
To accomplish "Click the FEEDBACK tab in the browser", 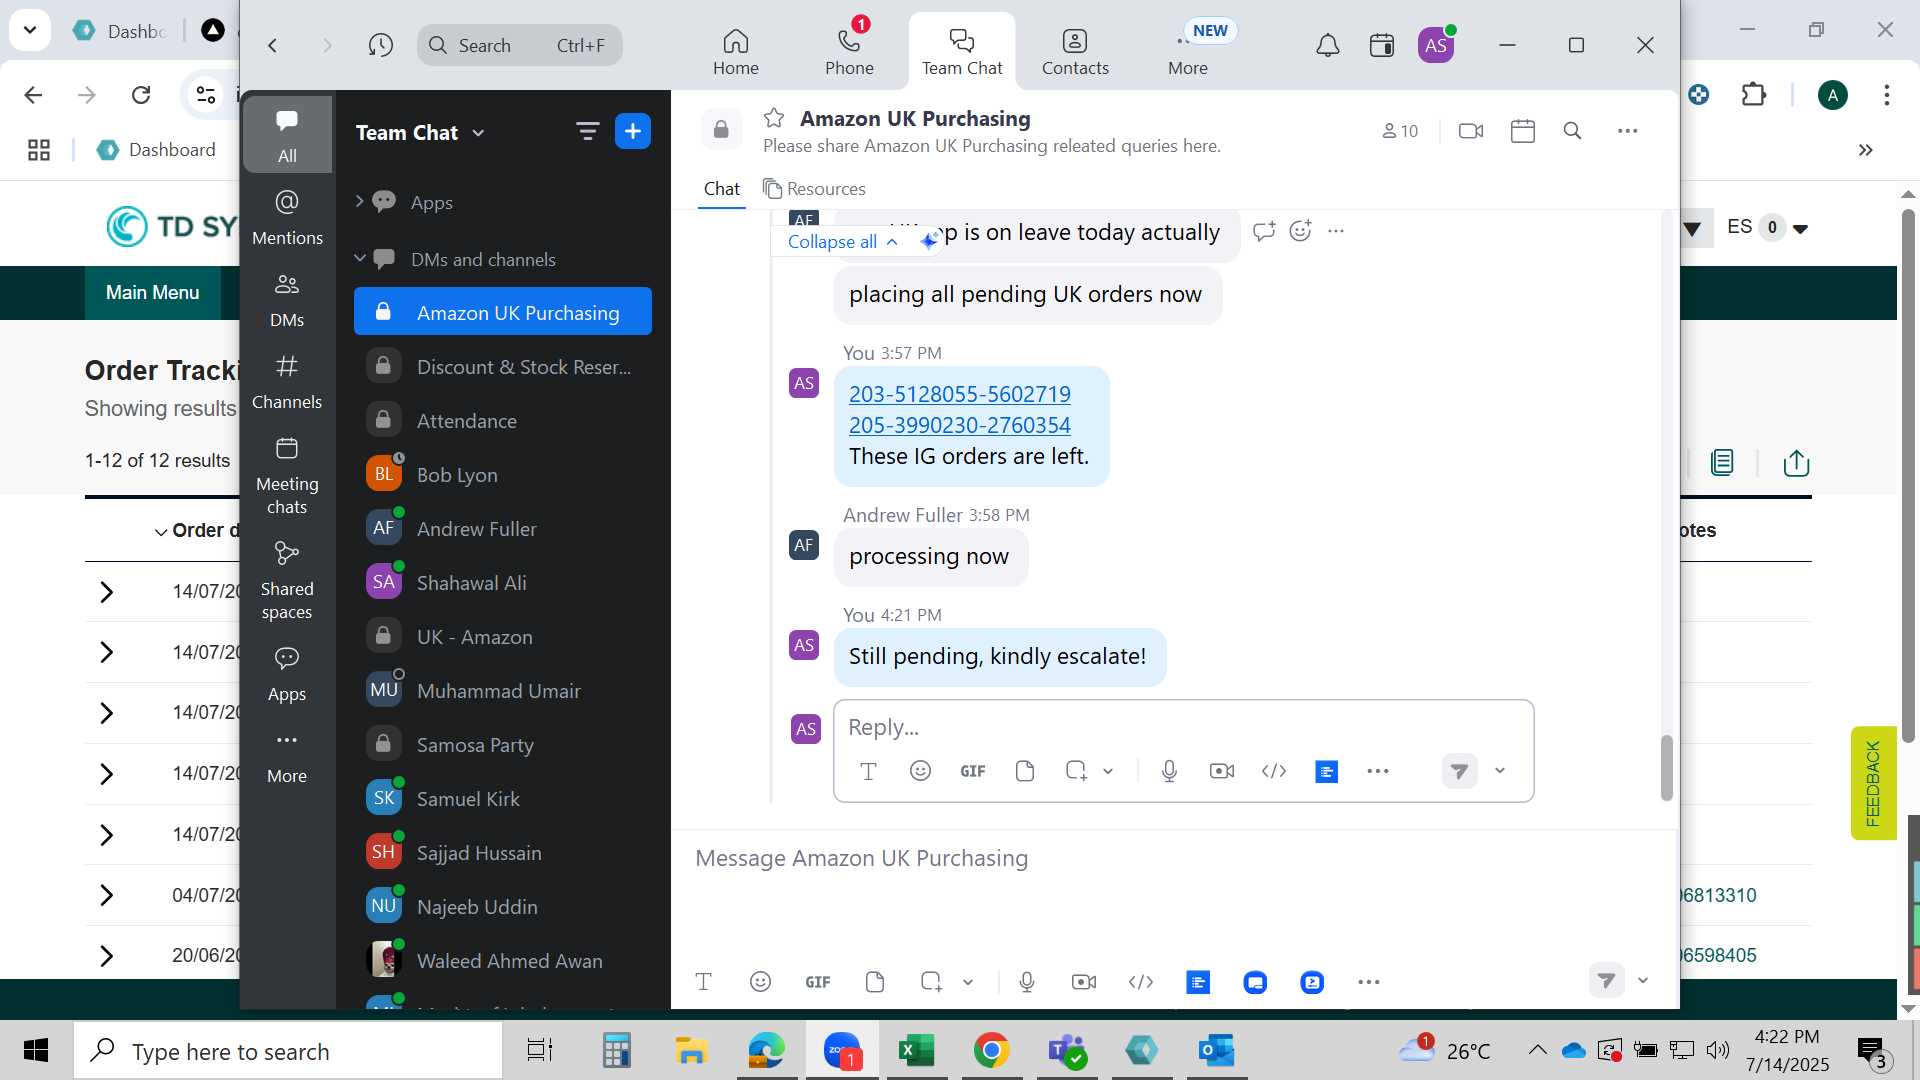I will tap(1873, 783).
